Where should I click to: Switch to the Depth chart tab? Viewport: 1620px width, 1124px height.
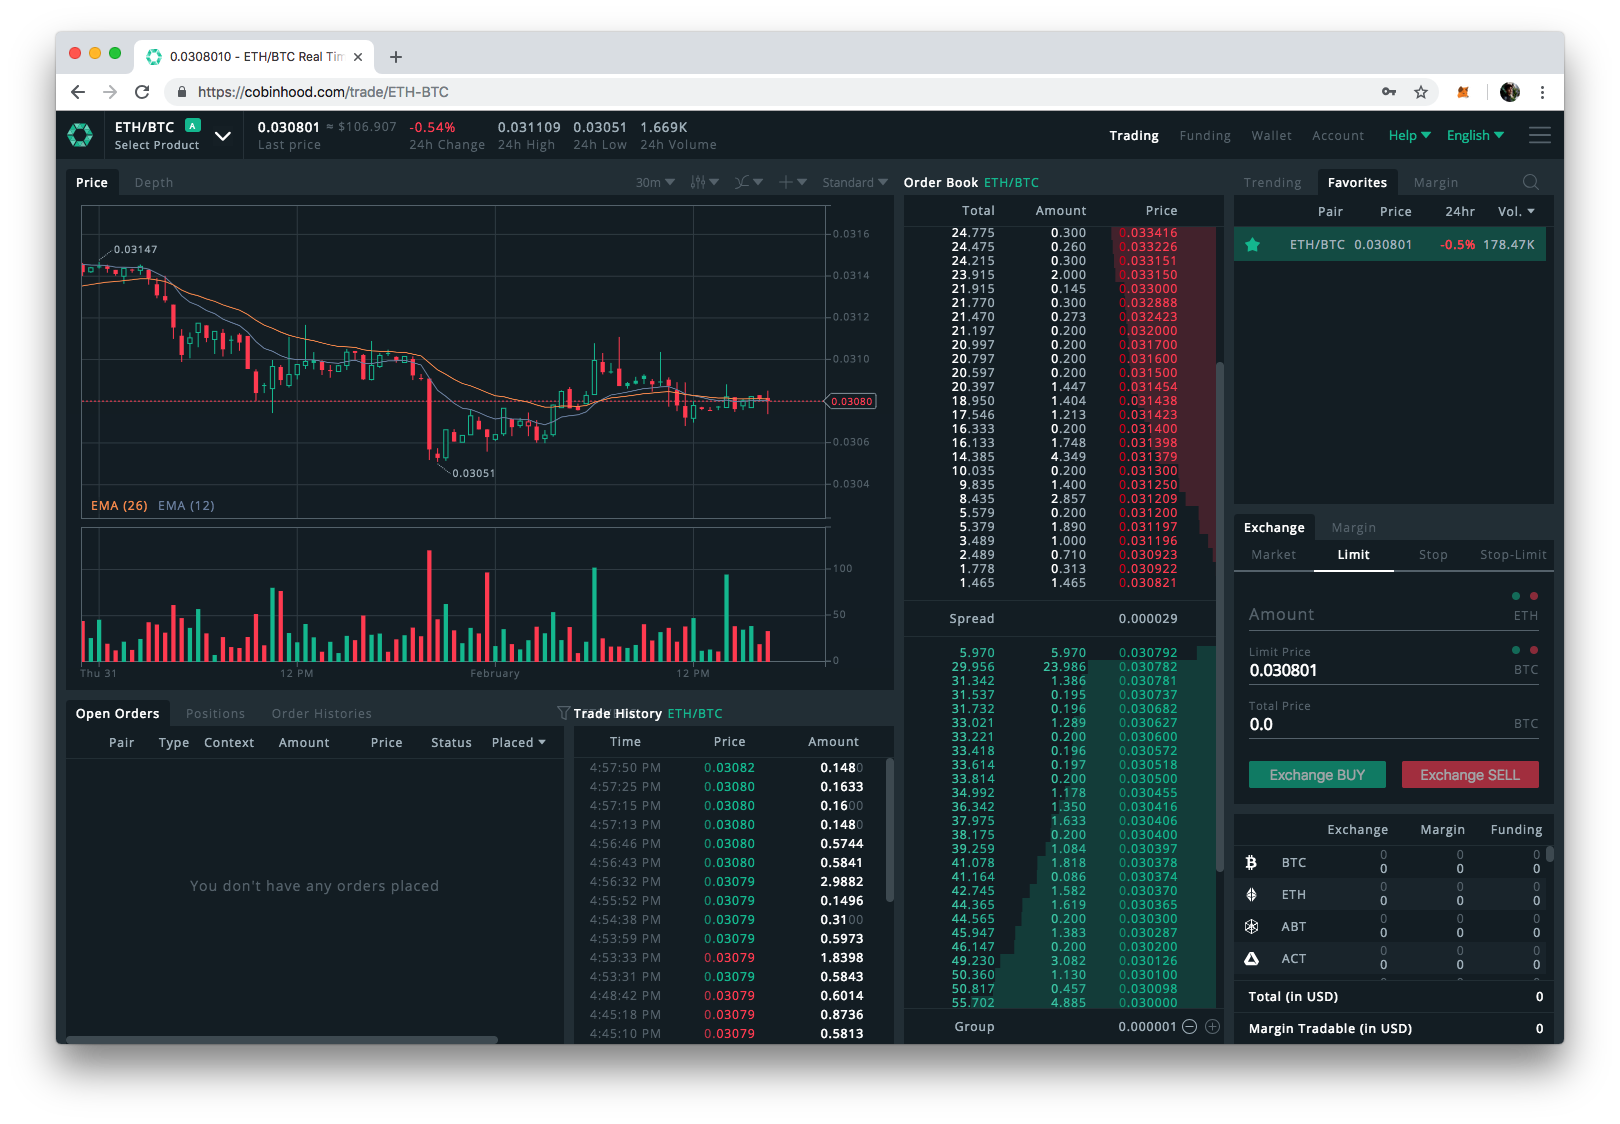click(x=154, y=182)
